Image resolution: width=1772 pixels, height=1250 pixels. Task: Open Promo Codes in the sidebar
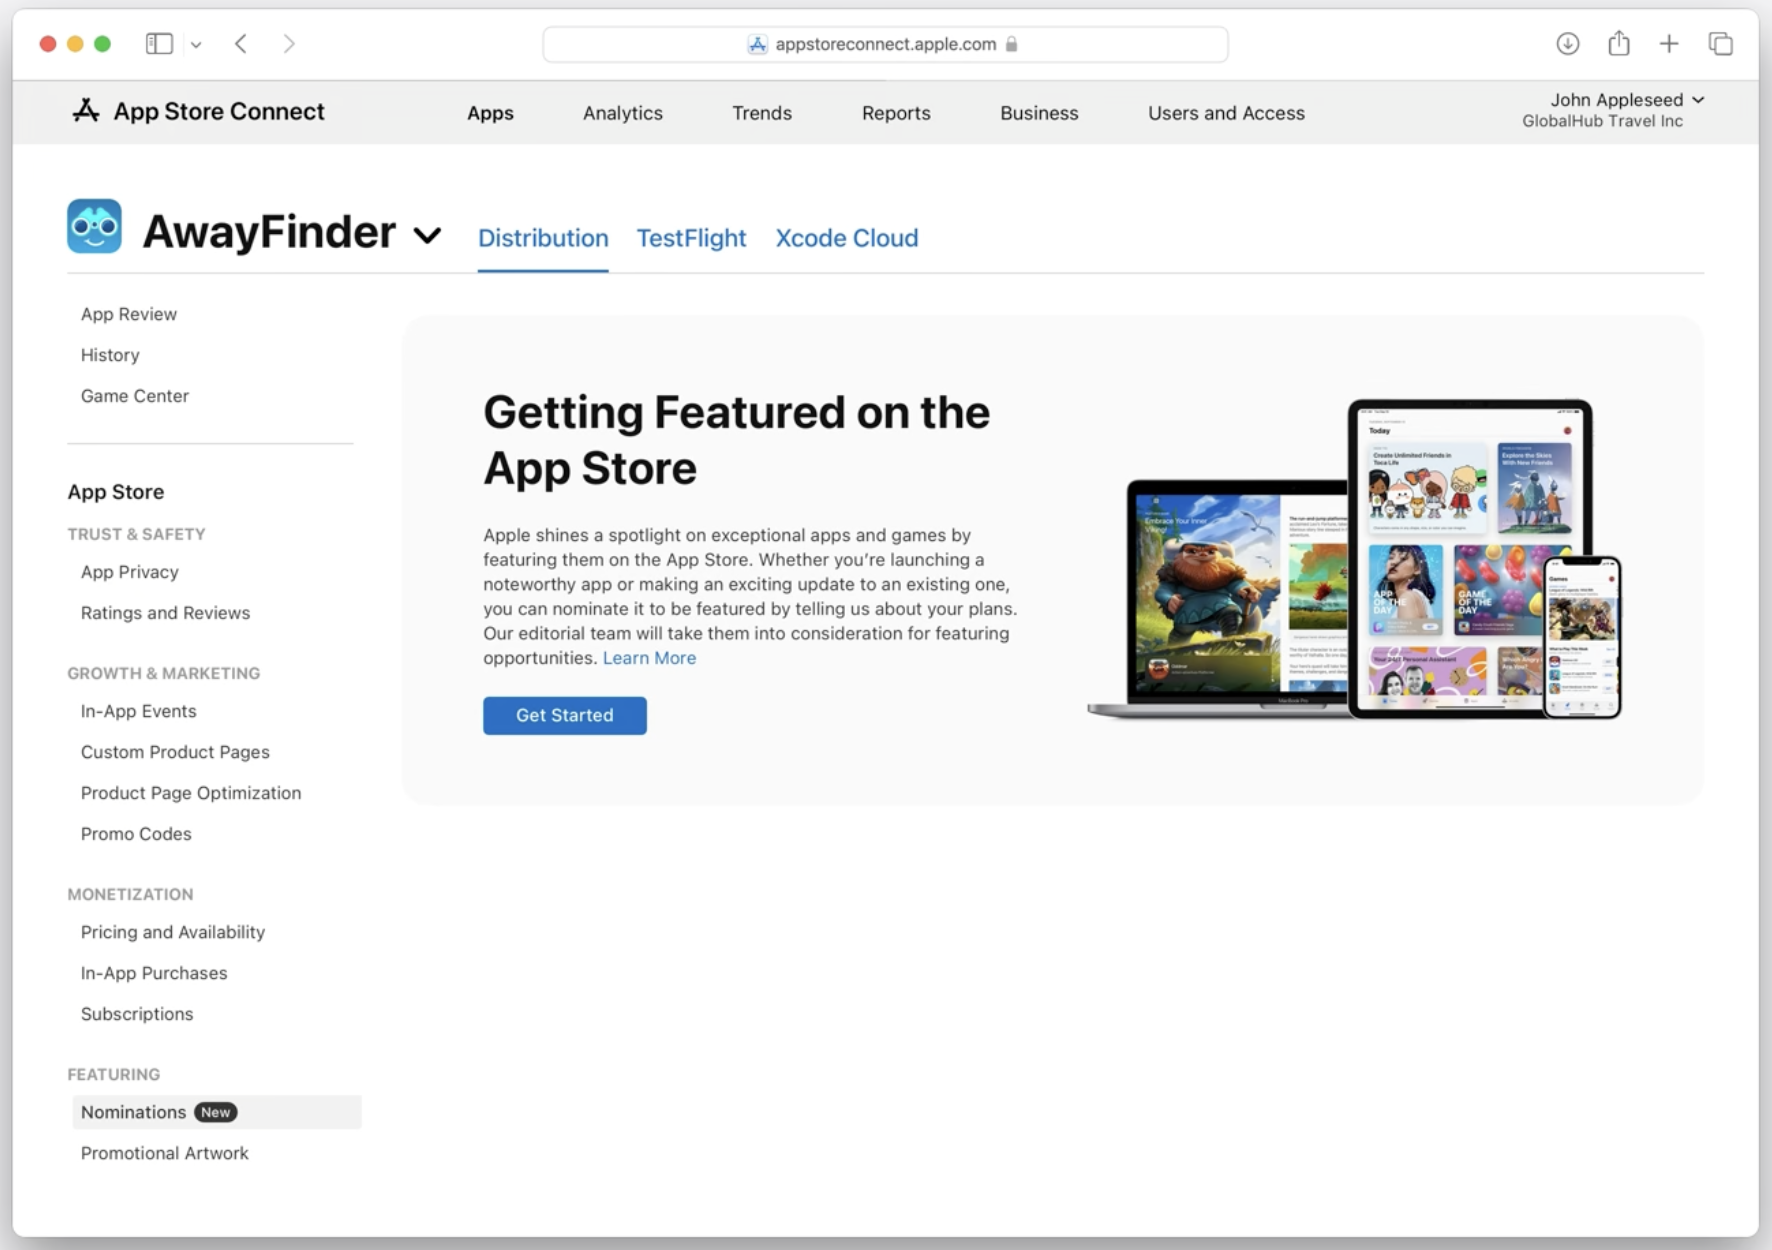tap(136, 834)
